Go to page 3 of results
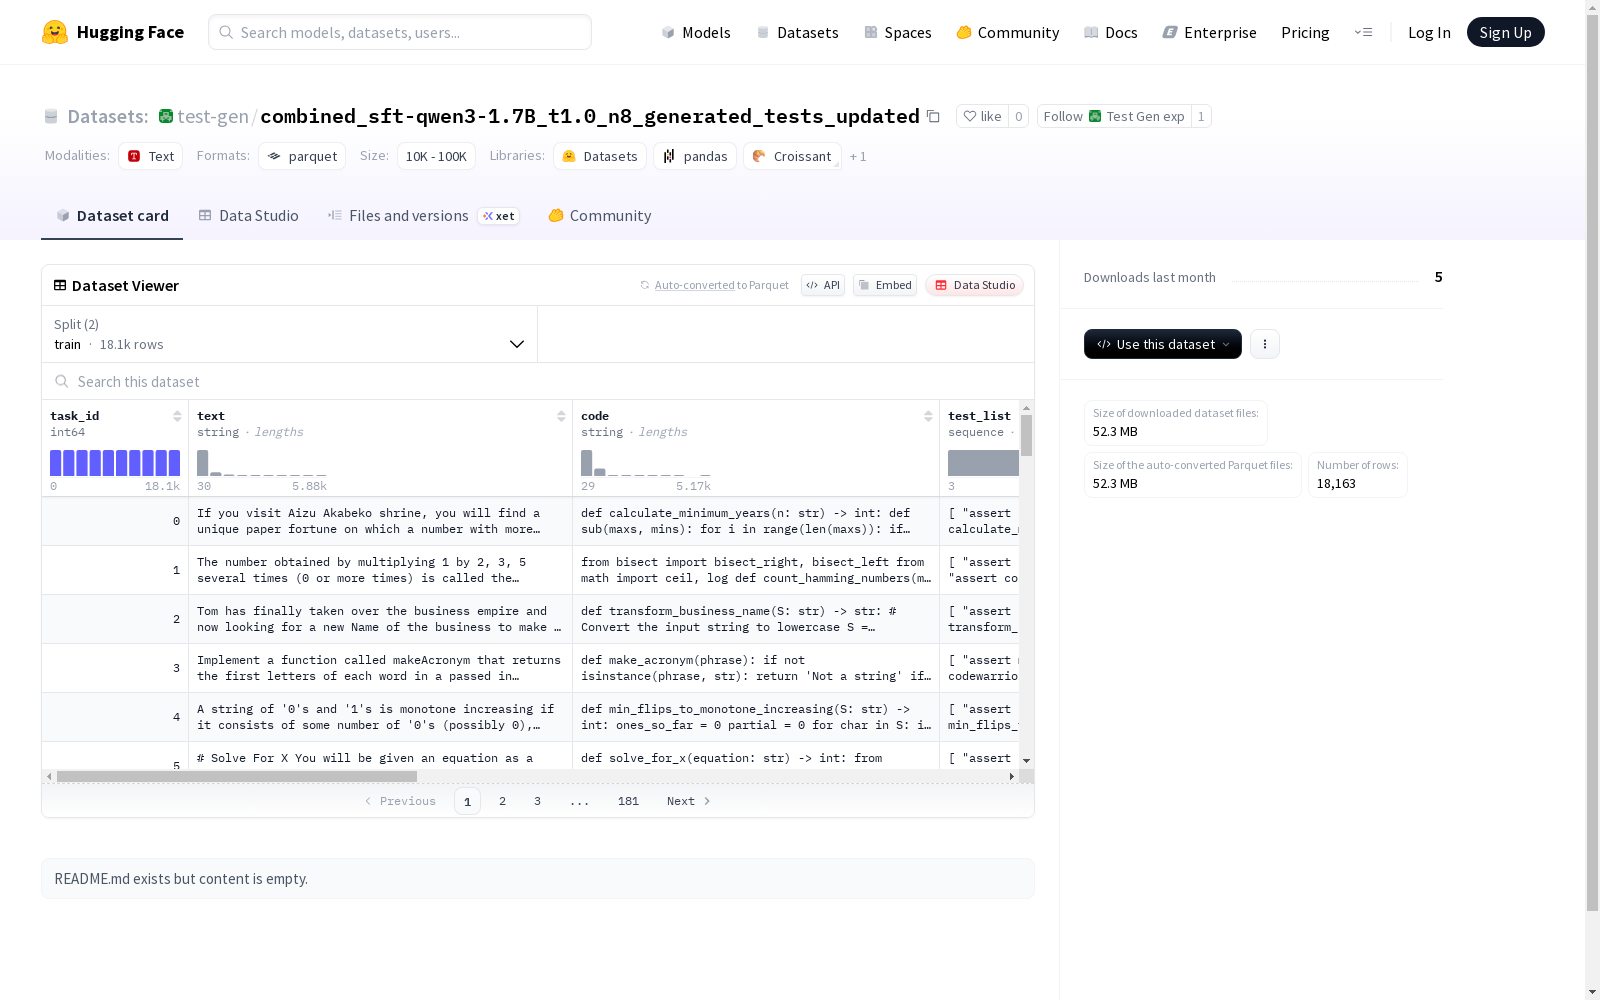 pyautogui.click(x=537, y=801)
